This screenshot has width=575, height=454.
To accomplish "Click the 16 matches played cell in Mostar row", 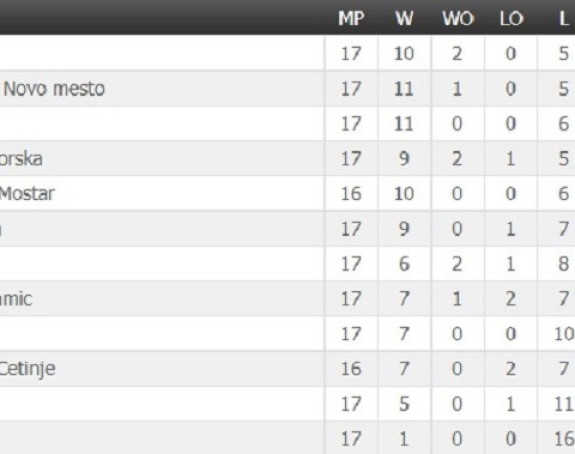I will click(351, 194).
